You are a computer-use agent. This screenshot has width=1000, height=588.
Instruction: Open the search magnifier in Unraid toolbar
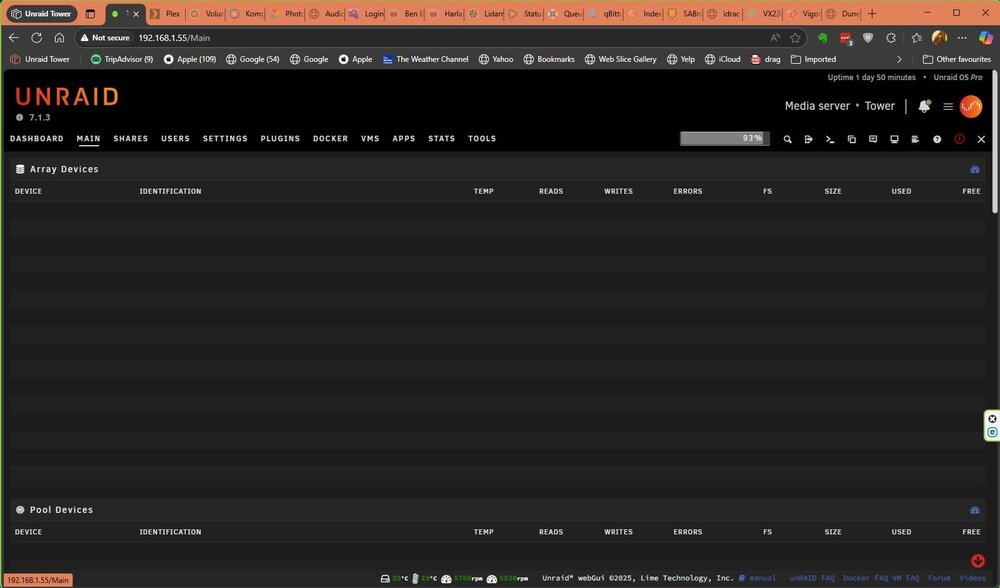point(788,139)
